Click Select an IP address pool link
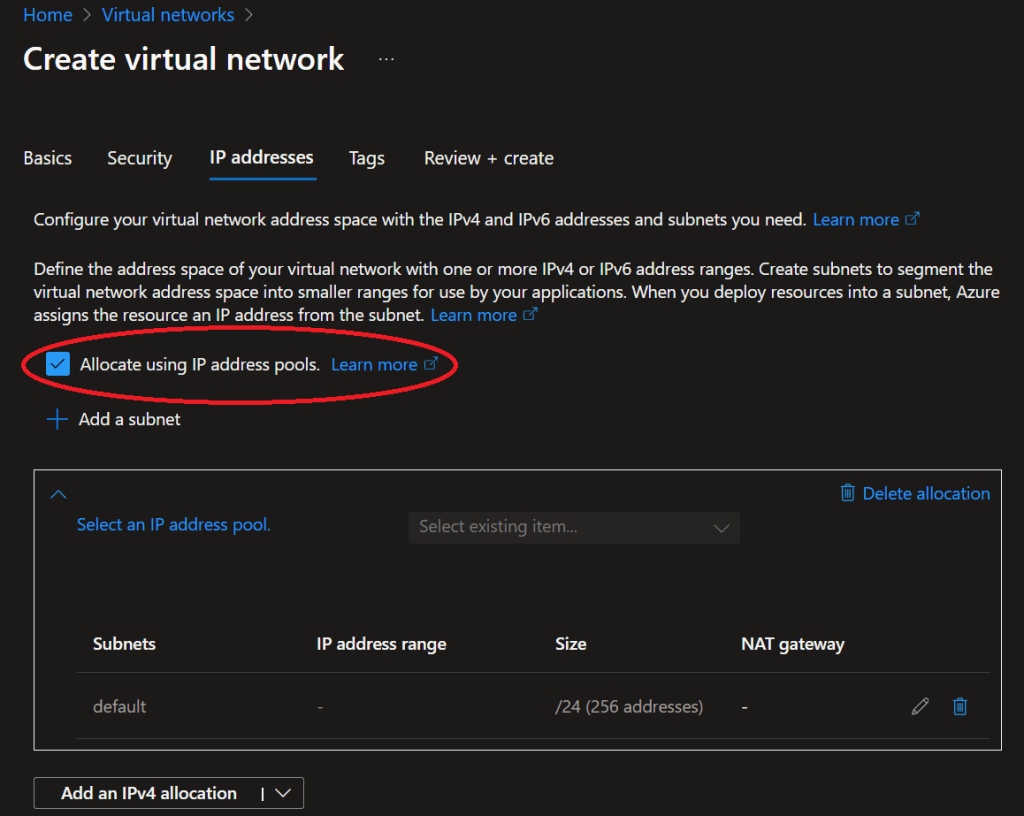 (174, 524)
